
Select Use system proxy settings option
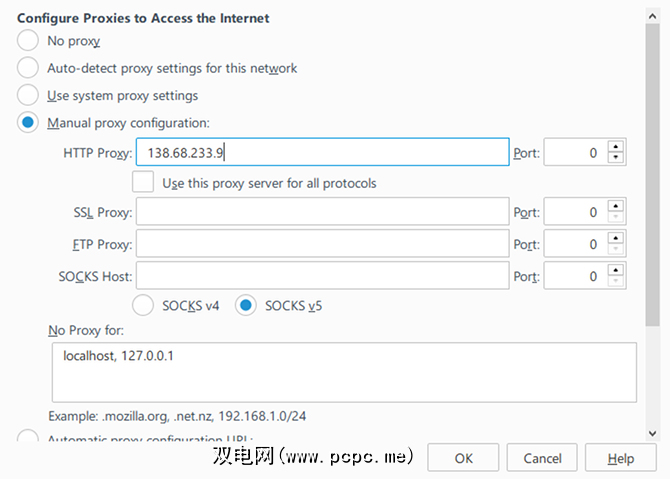tap(28, 96)
